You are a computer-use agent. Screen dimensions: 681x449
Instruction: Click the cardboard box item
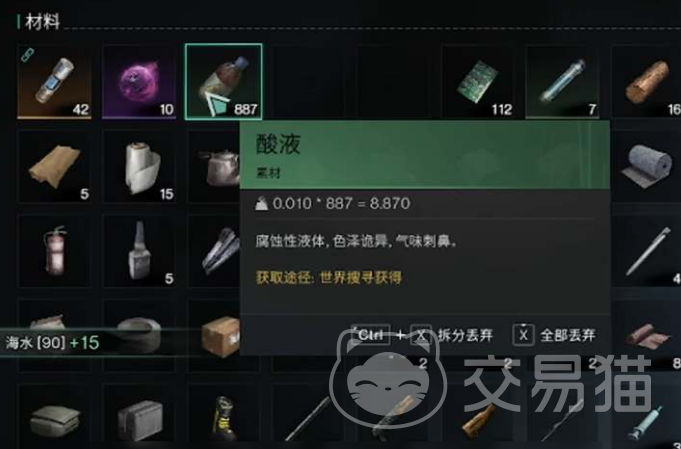click(x=221, y=337)
